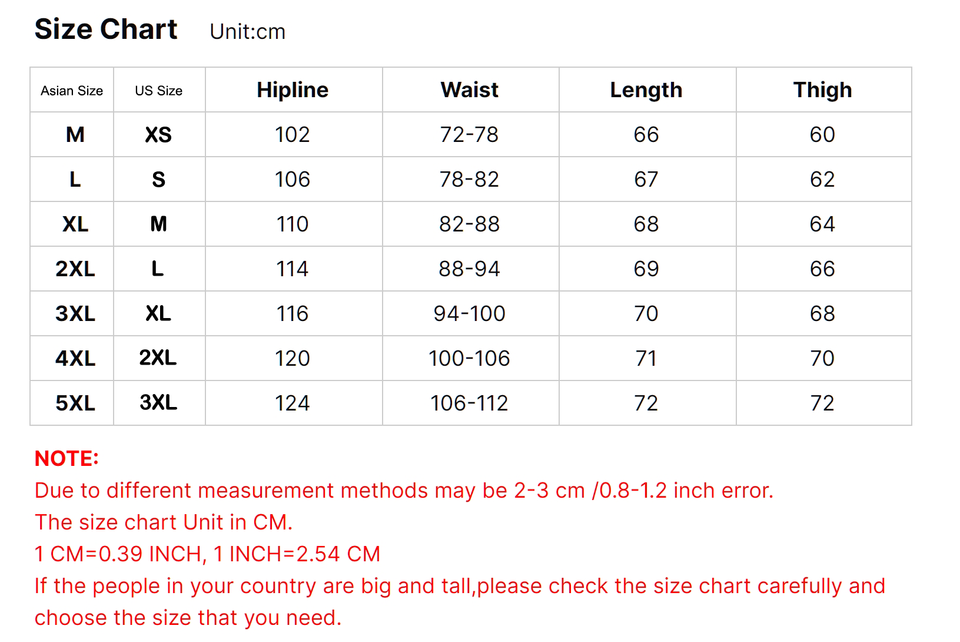Click the Hipline column header

click(292, 90)
